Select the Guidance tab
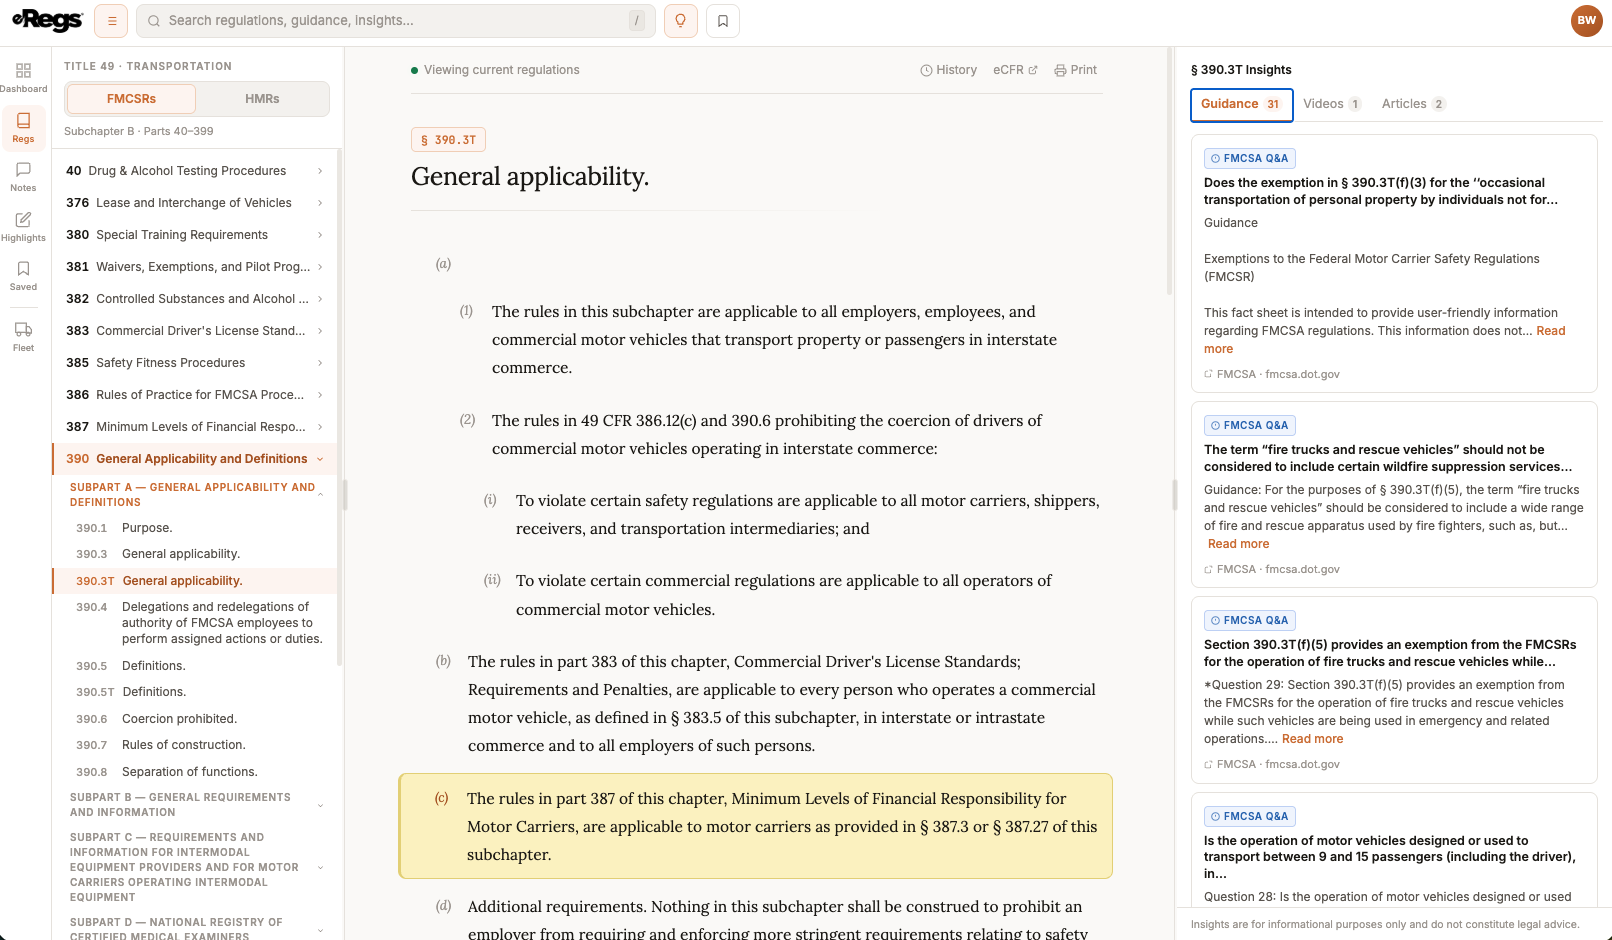 pos(1241,104)
